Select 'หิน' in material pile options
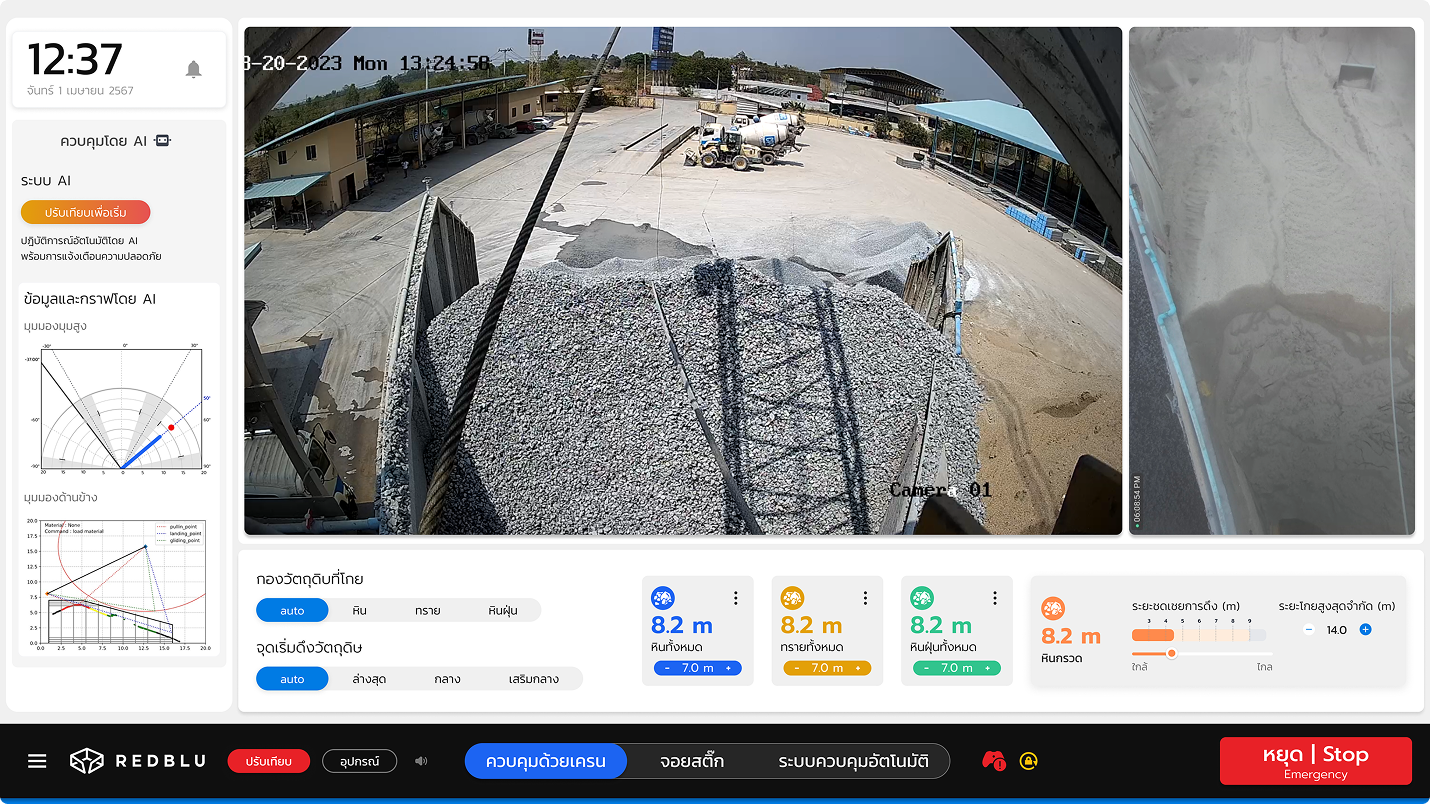 (x=359, y=610)
